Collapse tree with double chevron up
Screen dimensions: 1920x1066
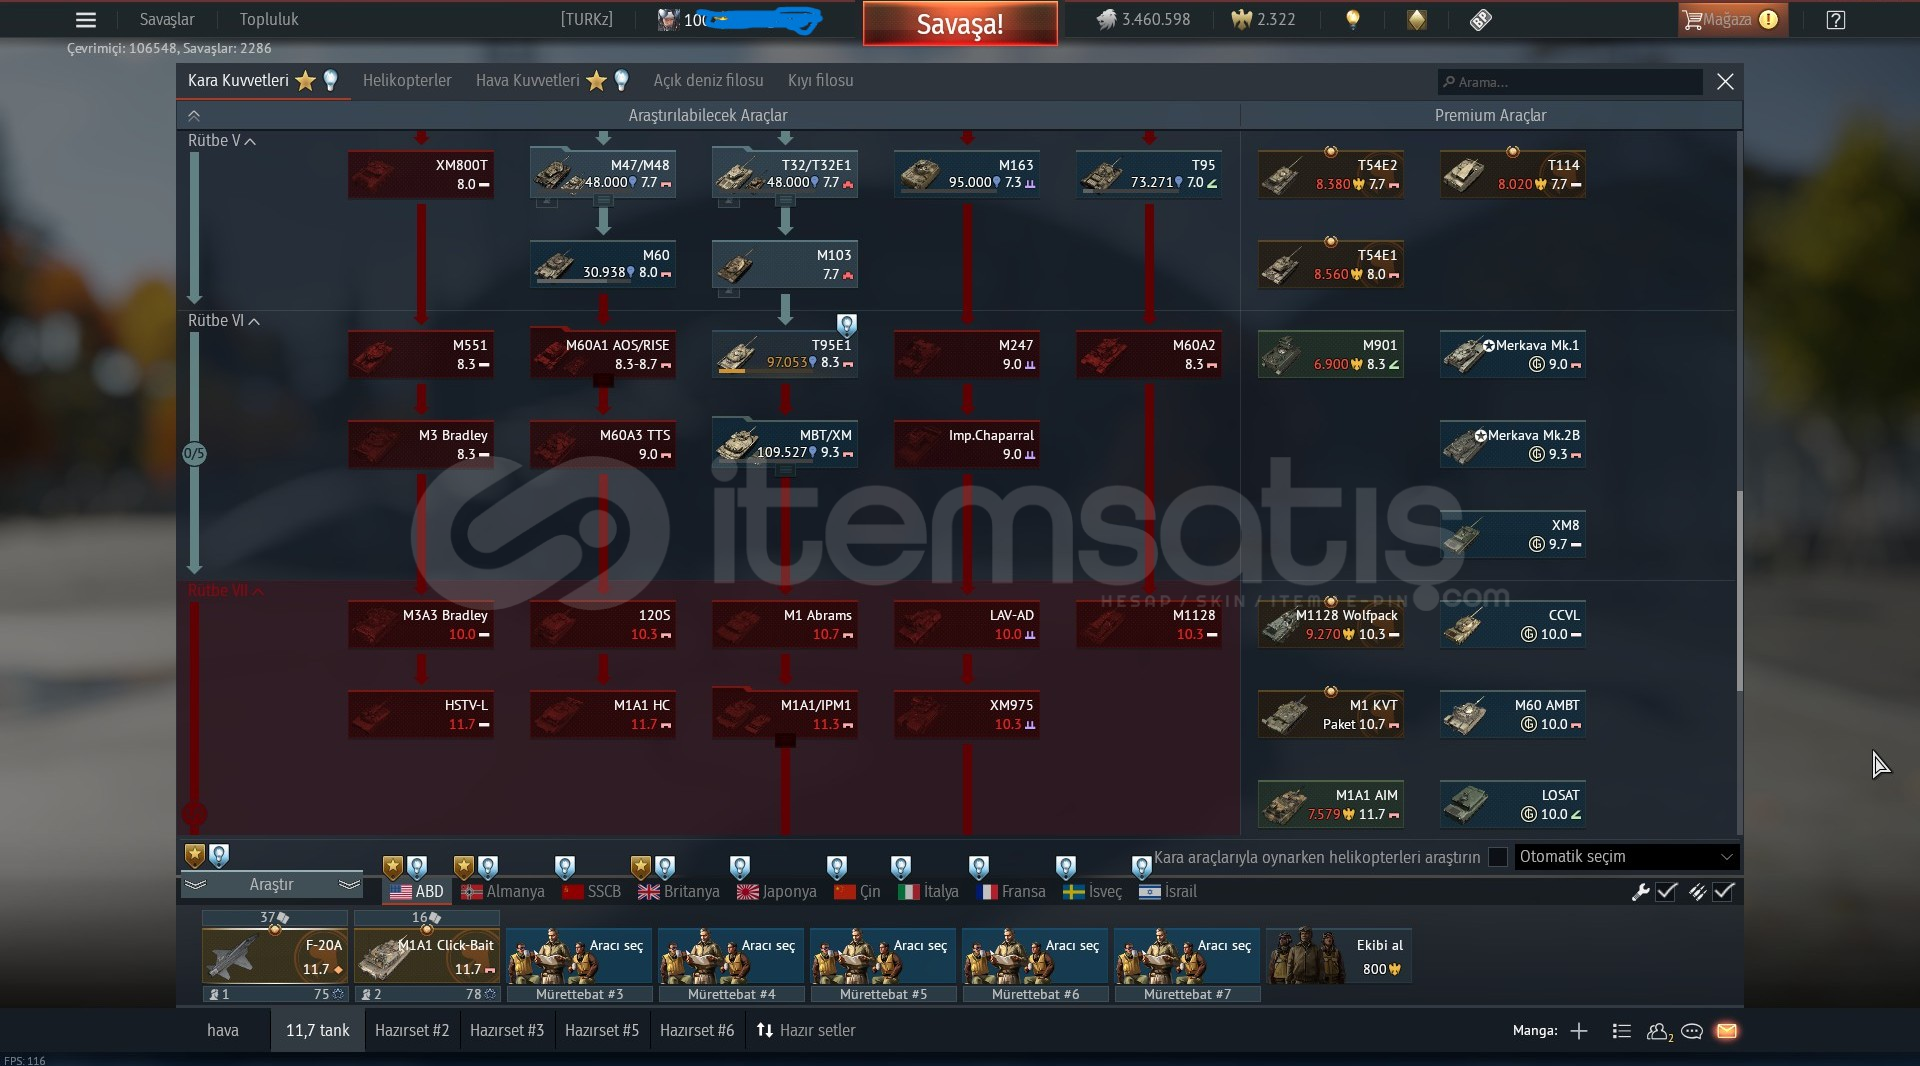click(194, 115)
